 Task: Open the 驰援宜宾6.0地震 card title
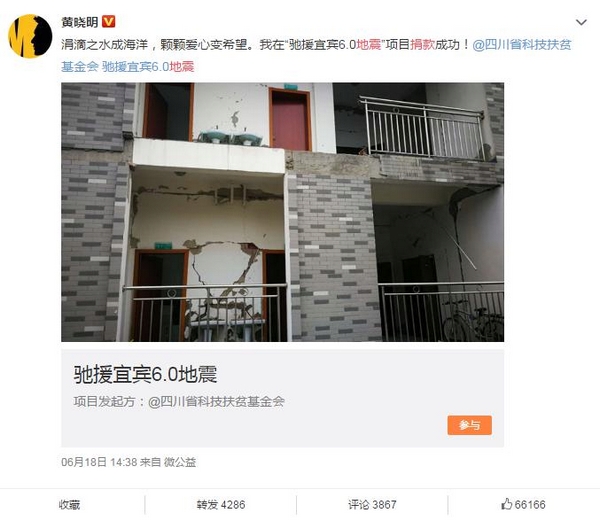145,374
